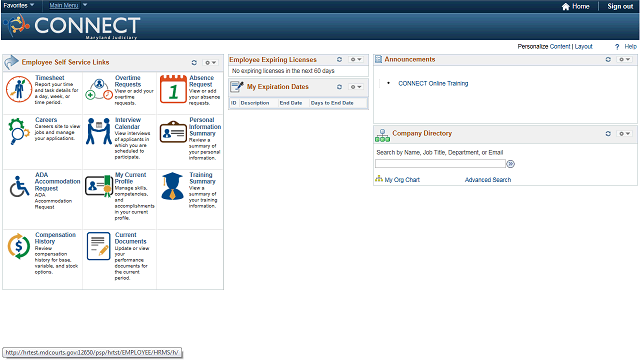Click the My Org Chart icon

(x=379, y=179)
